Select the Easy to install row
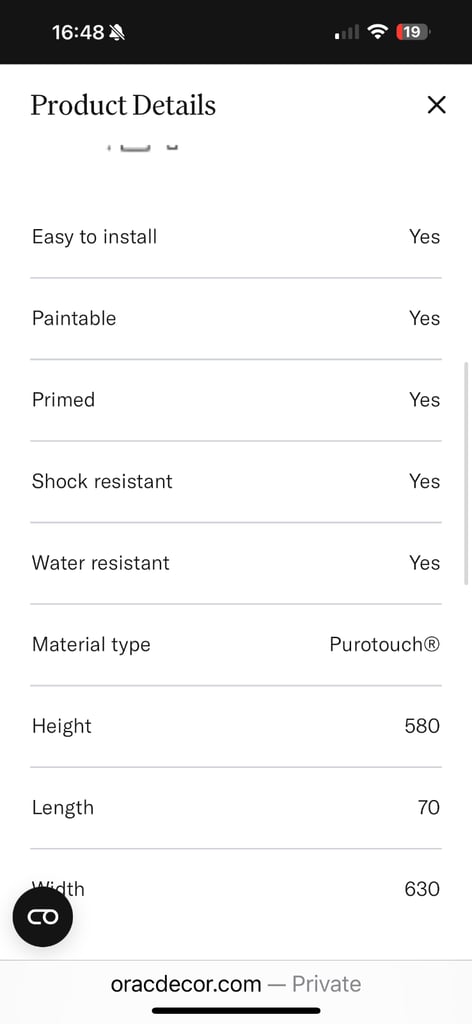Screen dimensions: 472x1024 pyautogui.click(x=236, y=236)
